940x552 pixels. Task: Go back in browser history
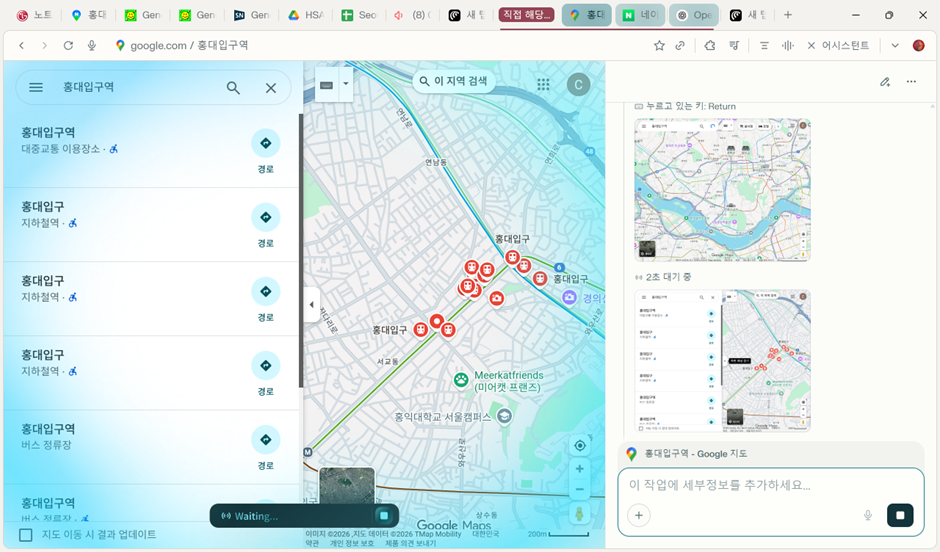click(22, 46)
